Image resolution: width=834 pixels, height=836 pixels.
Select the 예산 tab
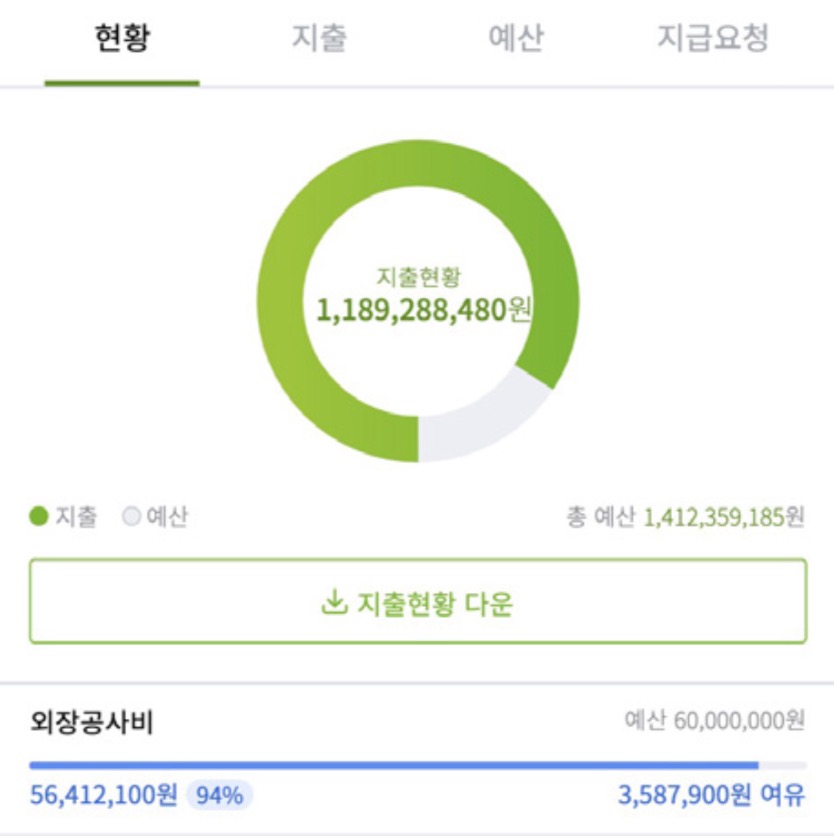pos(516,38)
